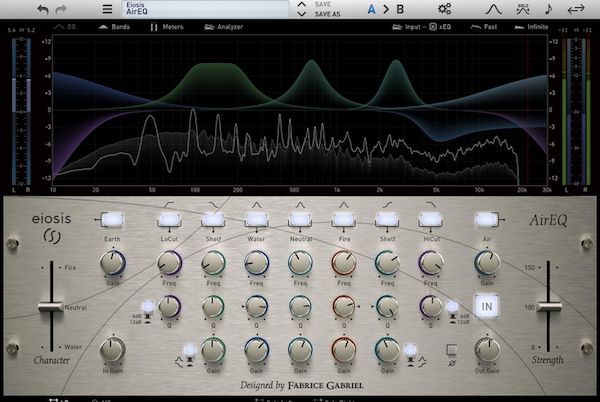The width and height of the screenshot is (600, 402).
Task: Switch to the A state
Action: coord(371,9)
